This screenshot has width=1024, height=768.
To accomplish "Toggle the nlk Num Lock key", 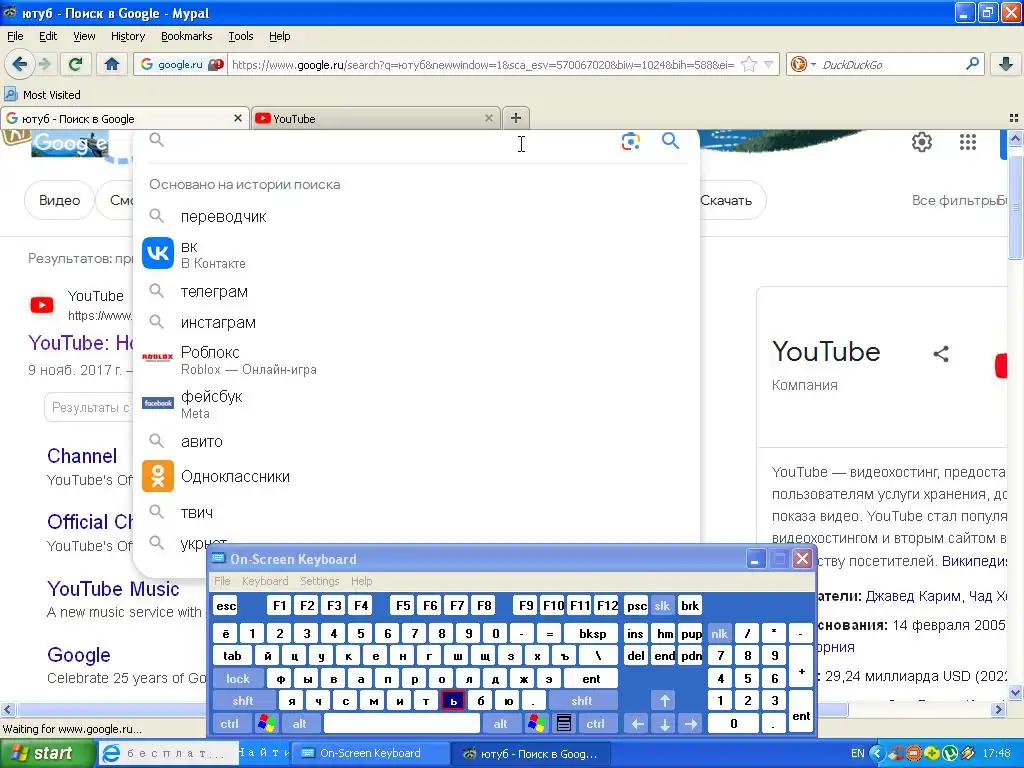I will tap(720, 633).
